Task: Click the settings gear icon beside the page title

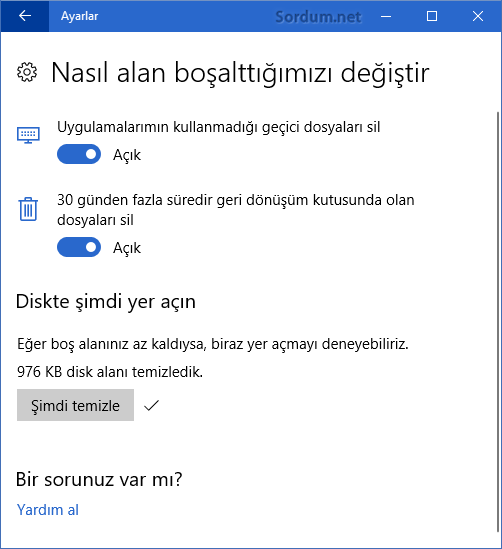Action: coord(27,72)
